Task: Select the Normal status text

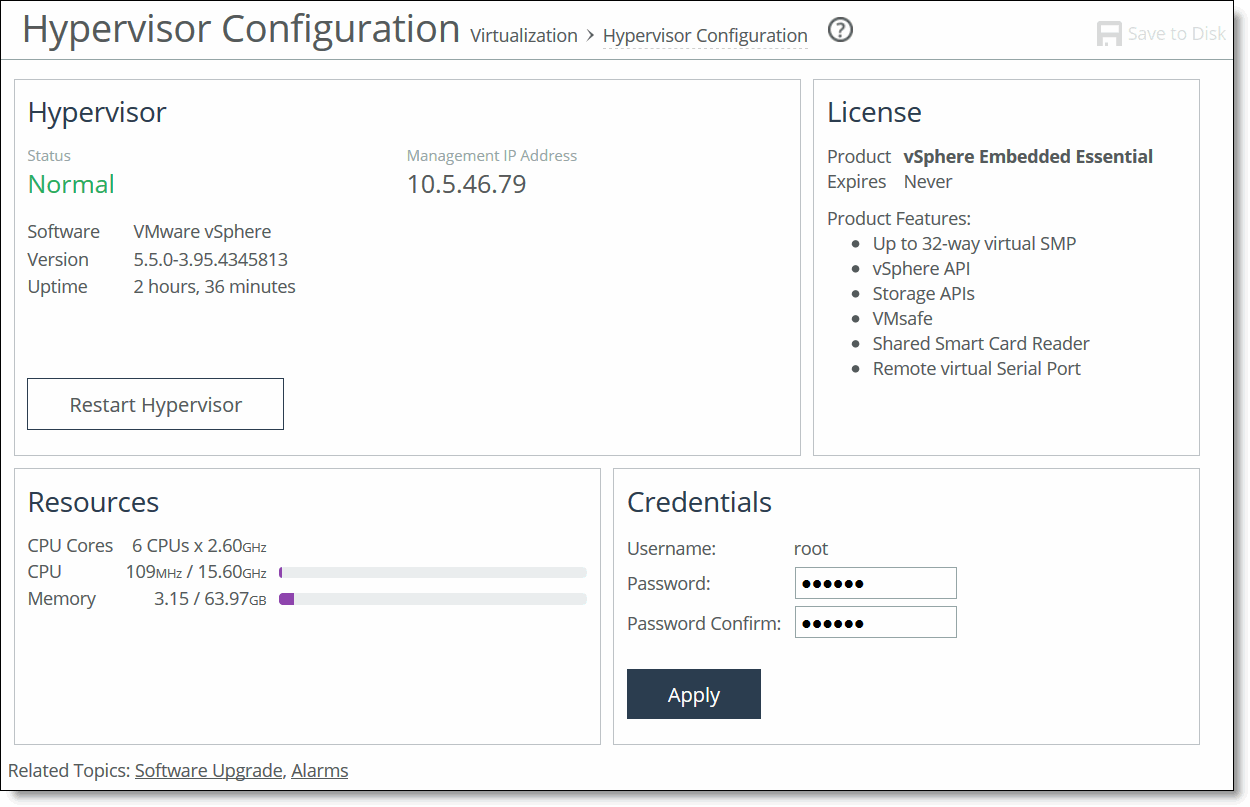Action: pos(71,185)
